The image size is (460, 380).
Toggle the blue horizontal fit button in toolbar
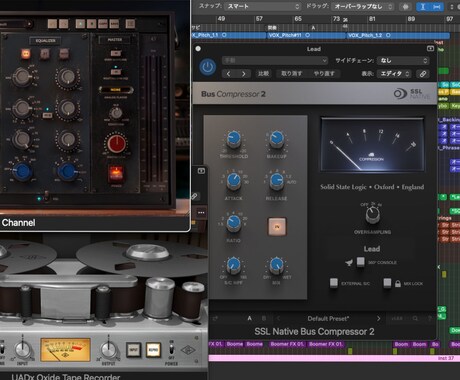pyautogui.click(x=437, y=7)
